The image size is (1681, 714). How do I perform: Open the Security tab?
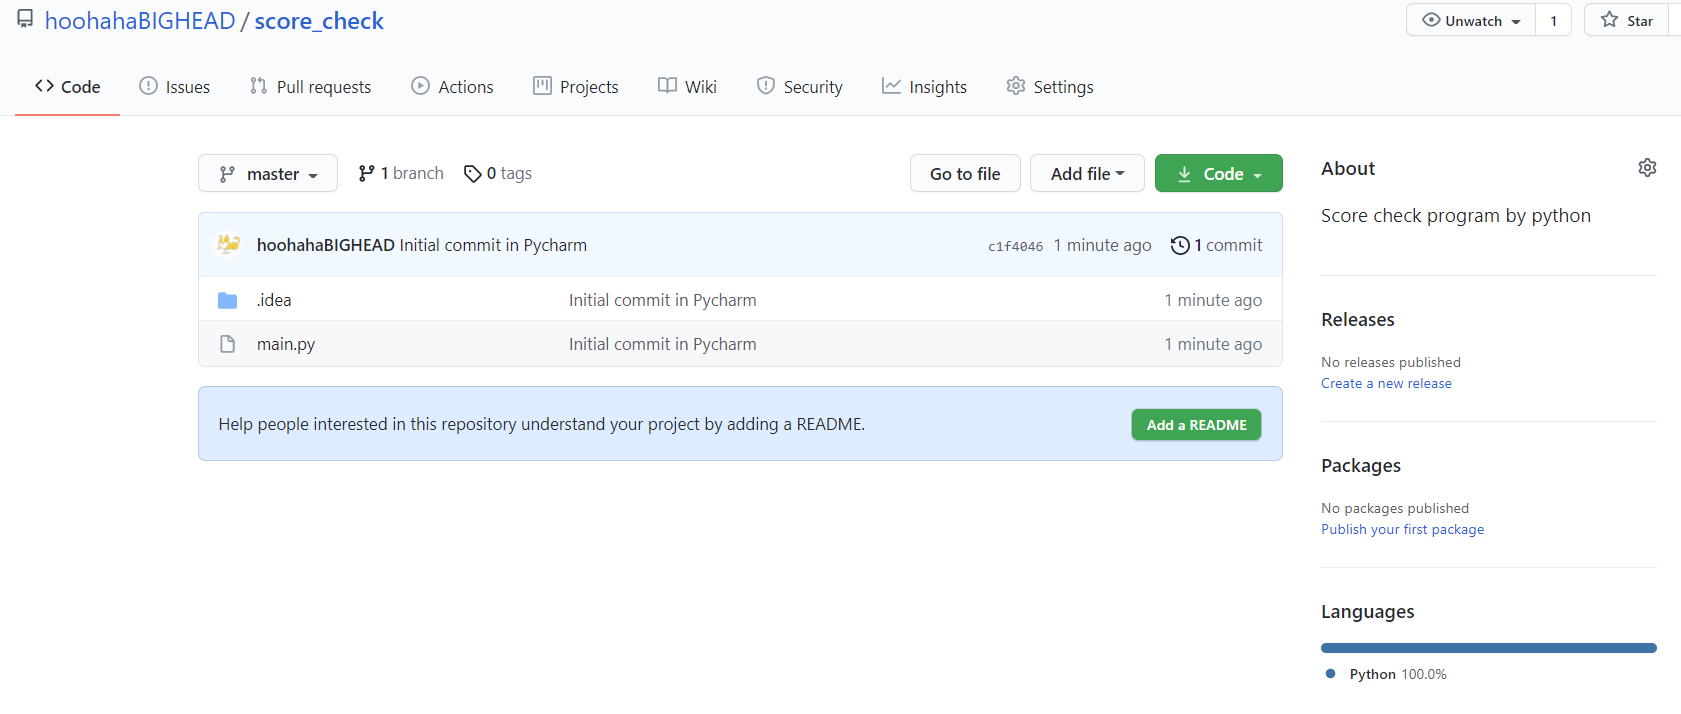click(800, 87)
